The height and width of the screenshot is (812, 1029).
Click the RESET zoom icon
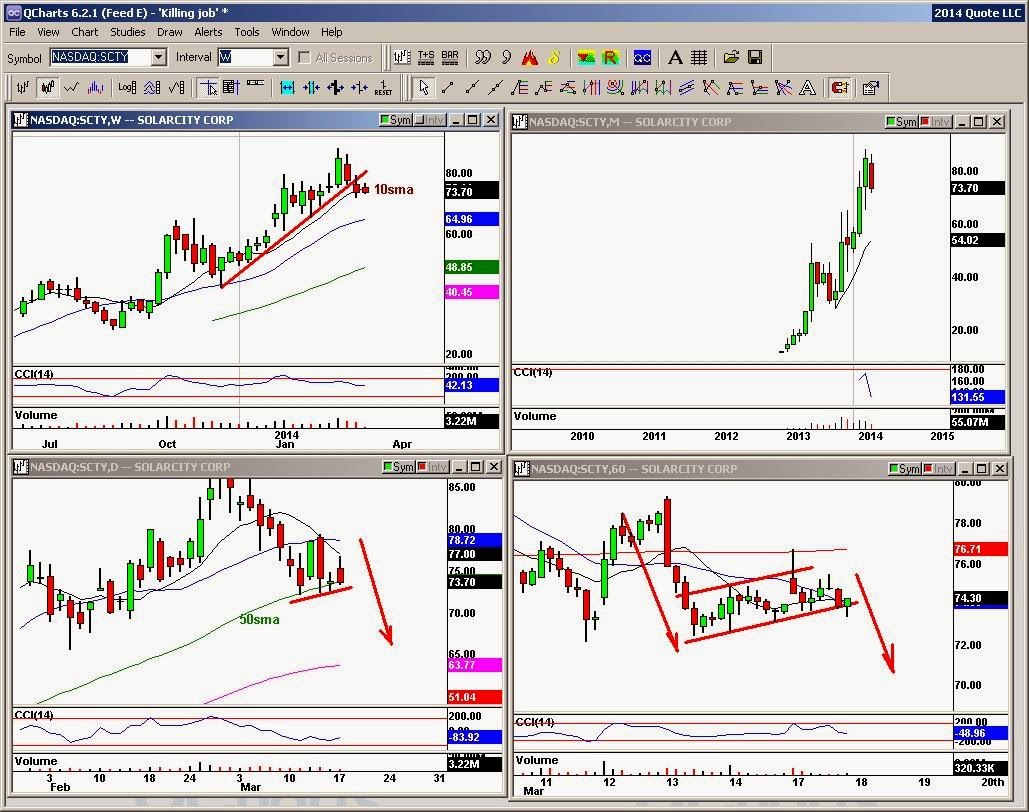click(x=383, y=87)
